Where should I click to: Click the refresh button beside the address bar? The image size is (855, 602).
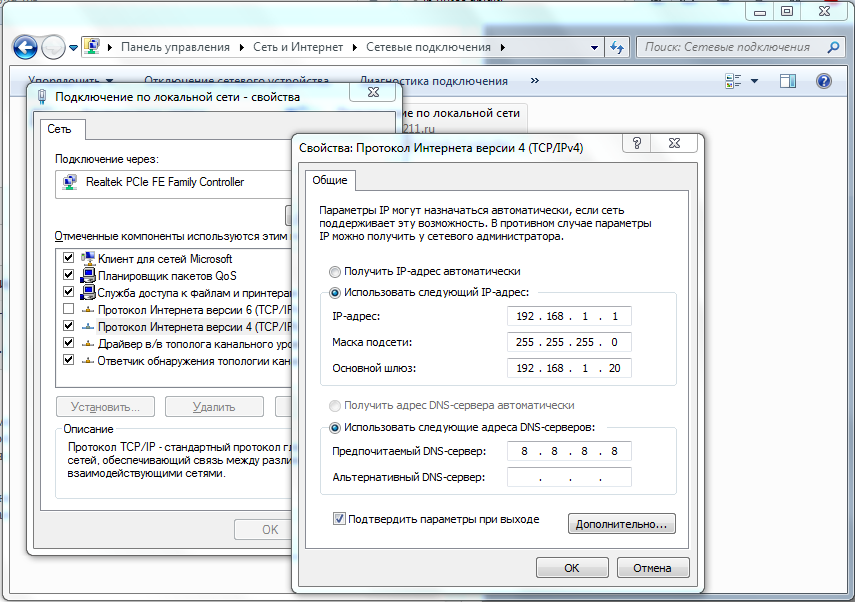click(617, 47)
